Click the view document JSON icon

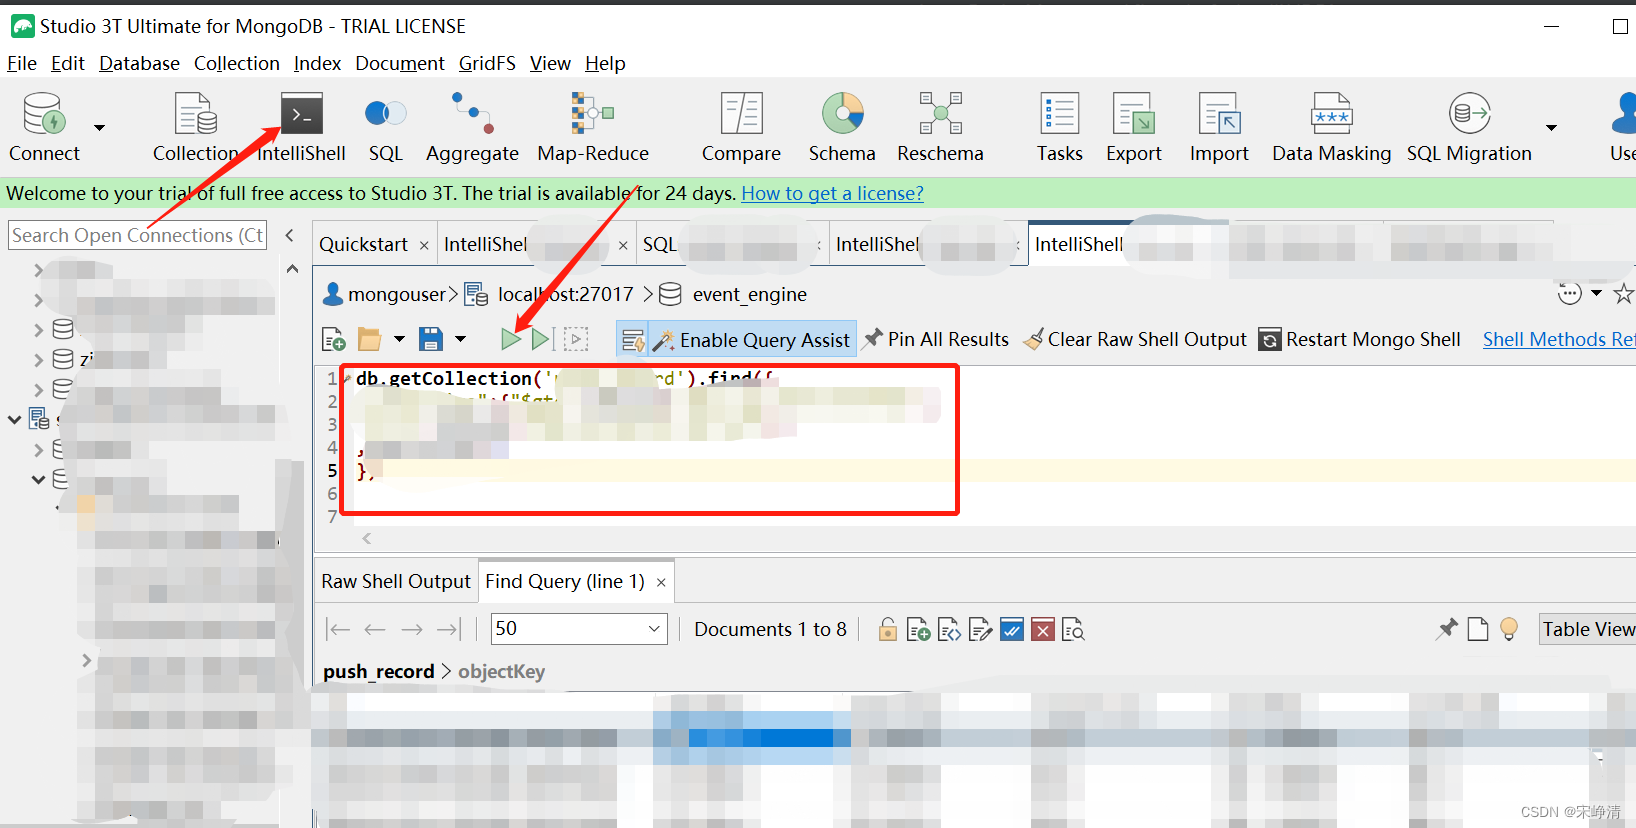[949, 629]
